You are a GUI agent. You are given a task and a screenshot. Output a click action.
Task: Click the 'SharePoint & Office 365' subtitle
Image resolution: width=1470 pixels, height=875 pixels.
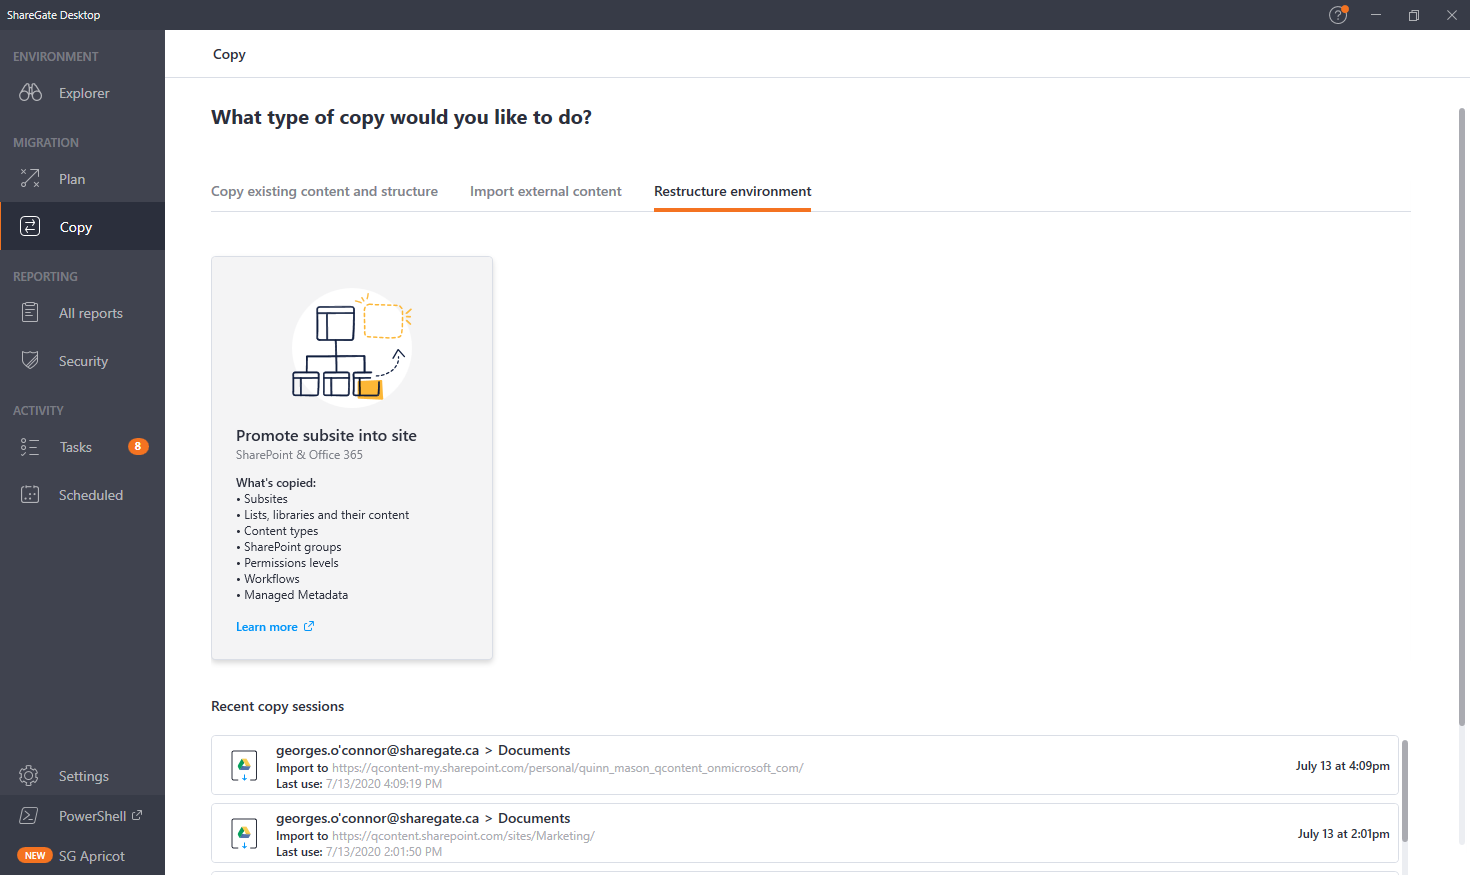pyautogui.click(x=299, y=455)
